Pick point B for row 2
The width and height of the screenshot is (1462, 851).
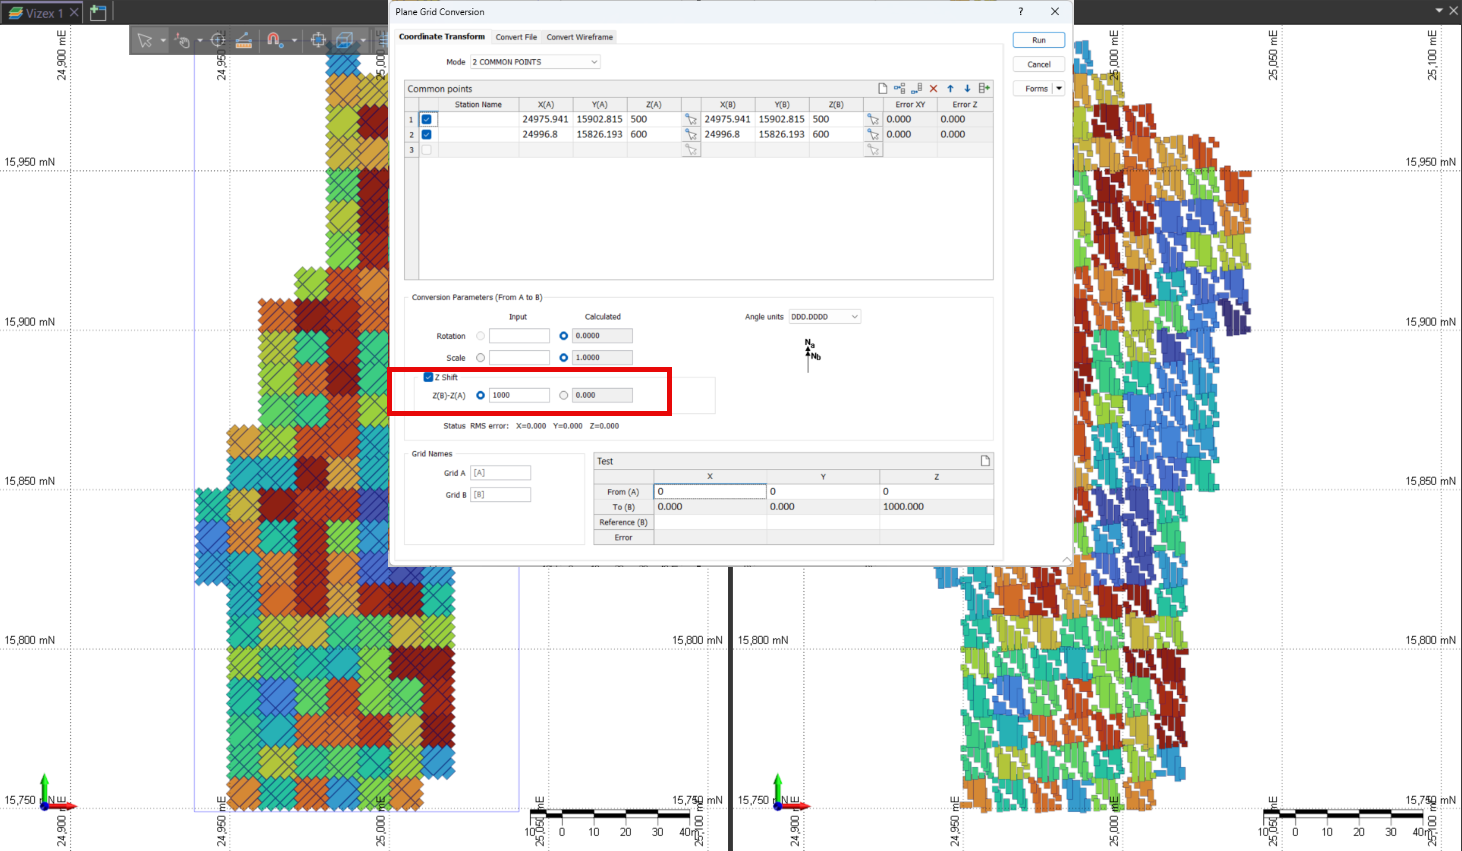click(873, 134)
